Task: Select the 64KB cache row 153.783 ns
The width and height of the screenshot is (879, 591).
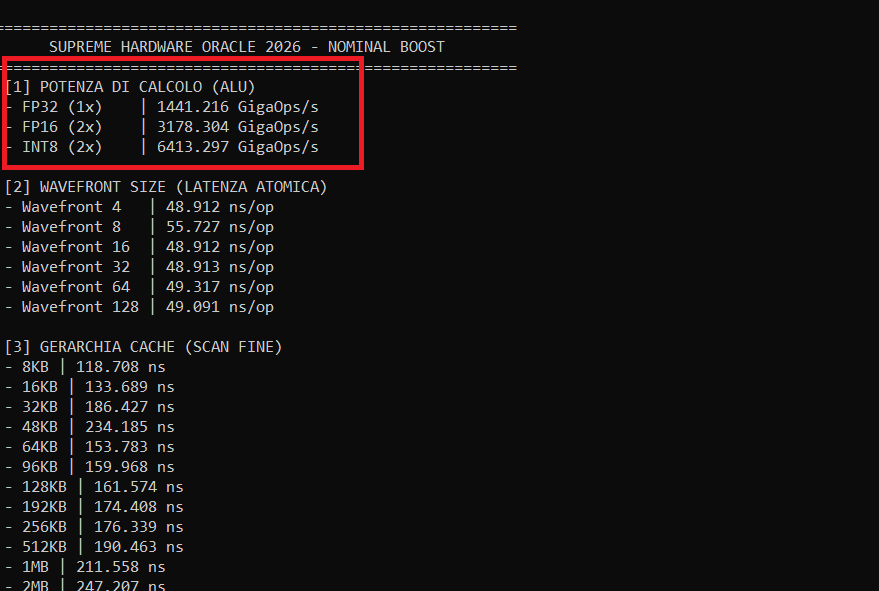Action: click(x=90, y=447)
